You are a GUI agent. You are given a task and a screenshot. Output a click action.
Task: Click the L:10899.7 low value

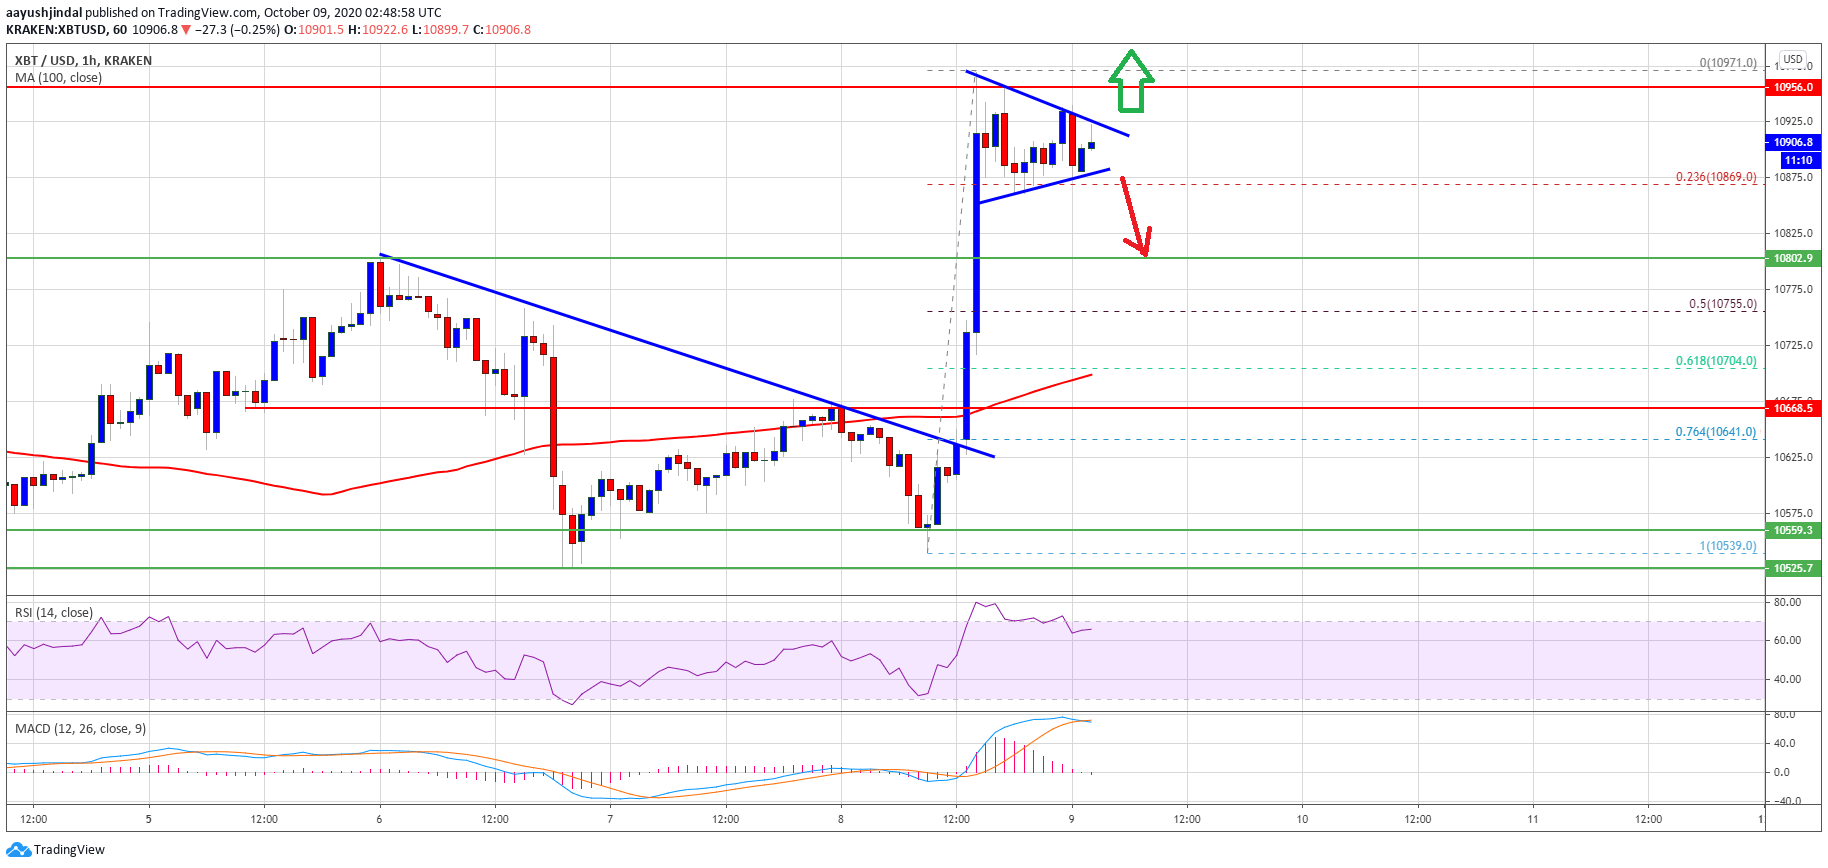[440, 30]
